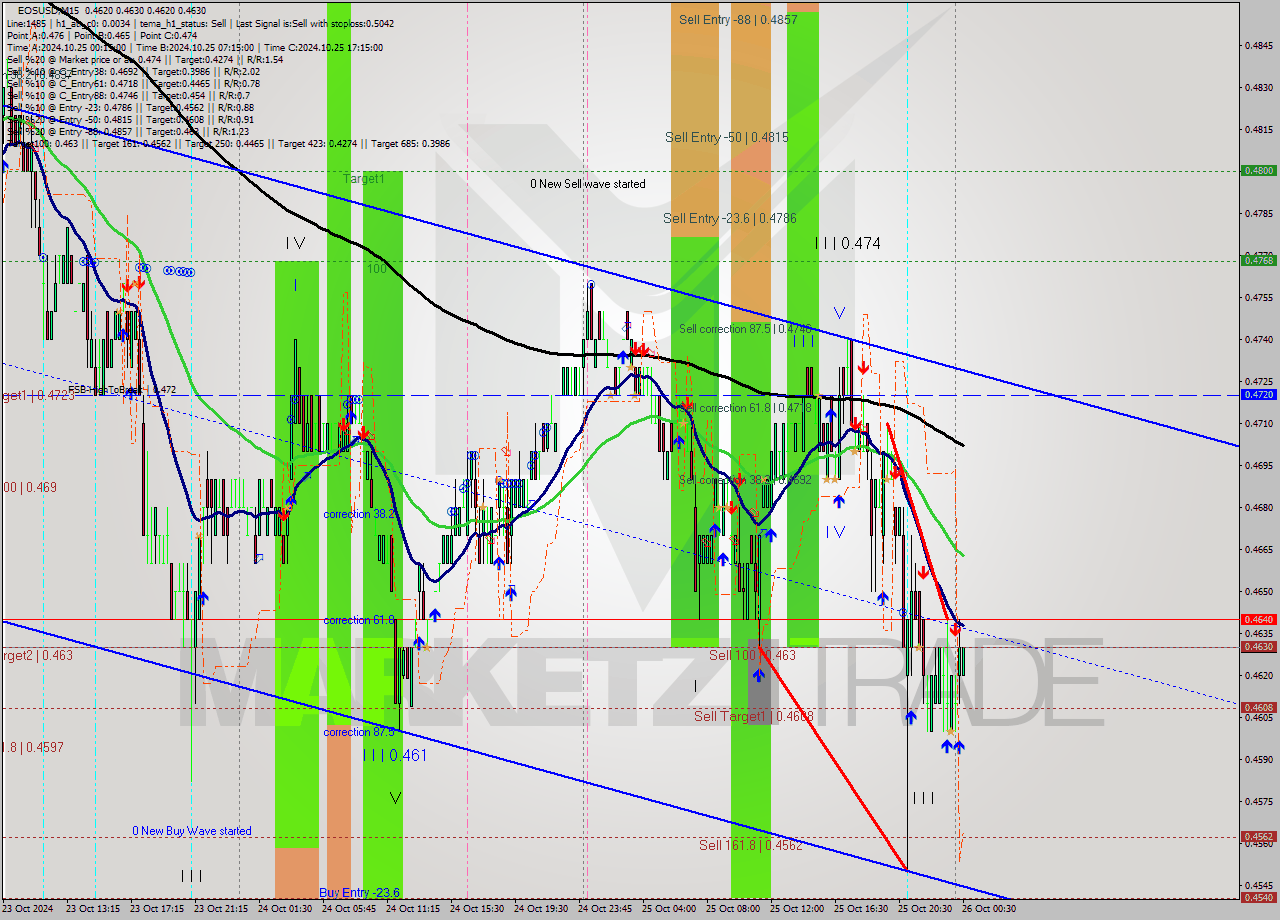This screenshot has width=1280, height=920.
Task: Select the 'Sell Entry -88 | 0.4857' label
Action: coord(738,19)
